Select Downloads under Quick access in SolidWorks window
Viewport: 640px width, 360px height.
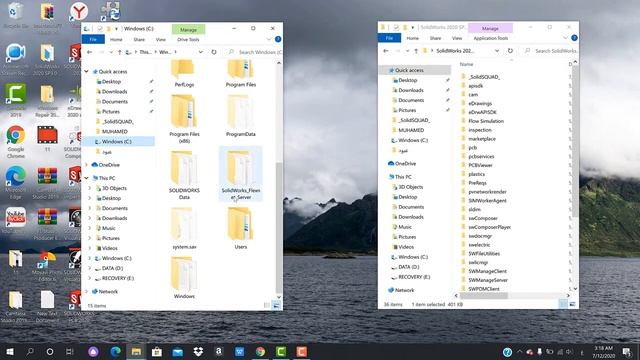pos(411,90)
